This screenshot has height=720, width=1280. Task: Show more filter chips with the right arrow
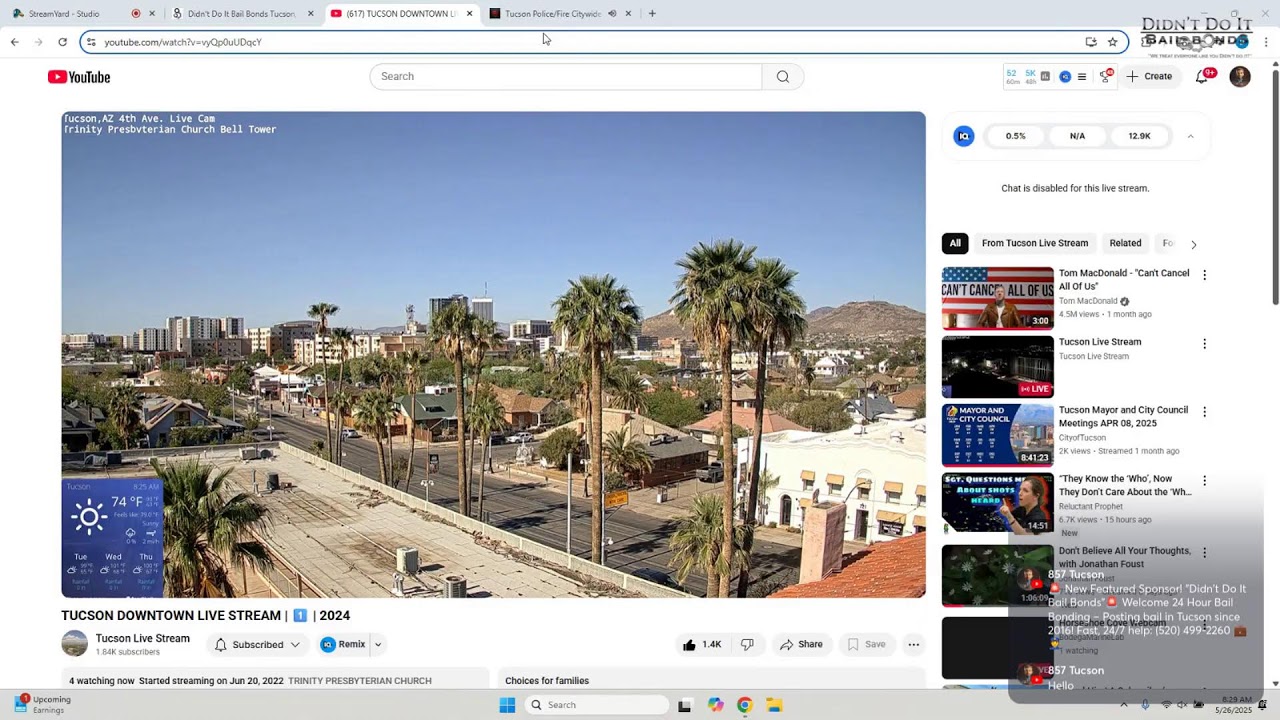[x=1193, y=244]
